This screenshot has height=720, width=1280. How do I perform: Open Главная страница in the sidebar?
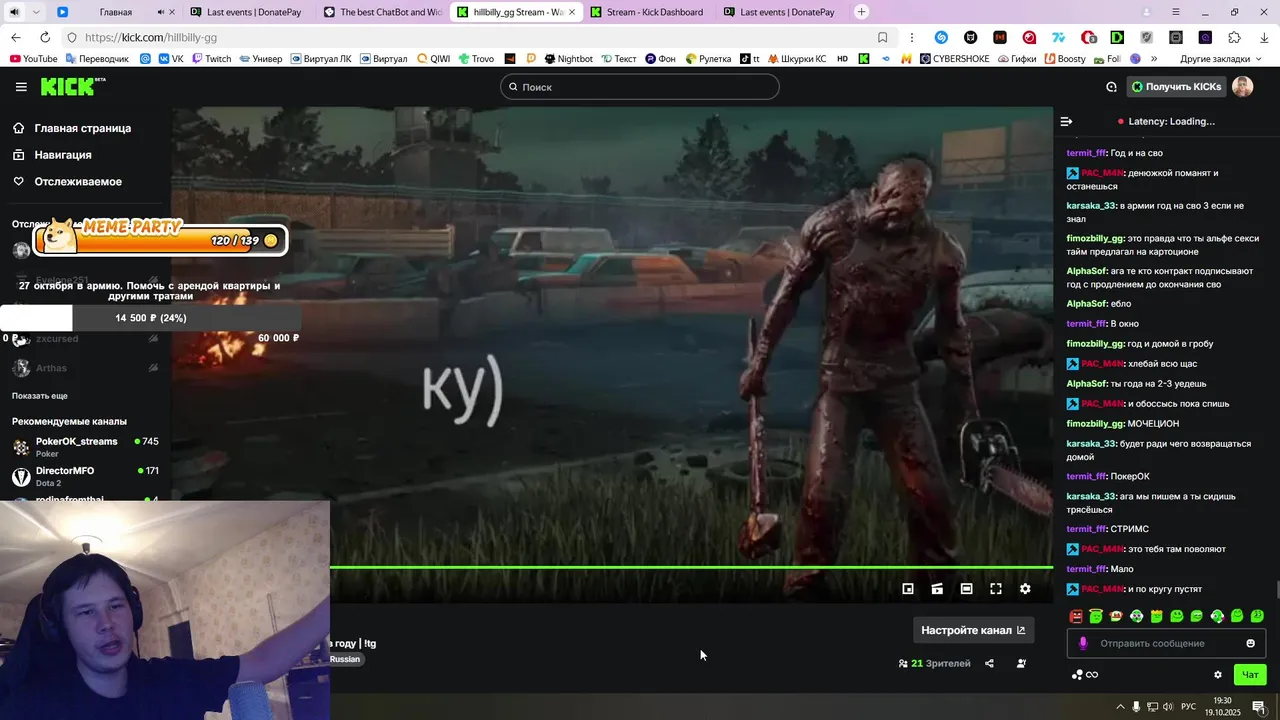pyautogui.click(x=82, y=128)
